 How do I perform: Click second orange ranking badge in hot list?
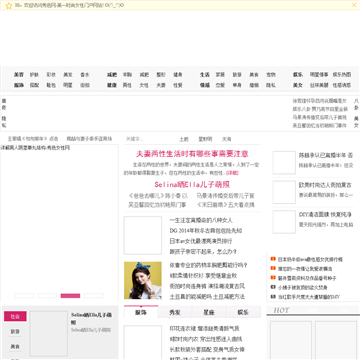coord(273,268)
